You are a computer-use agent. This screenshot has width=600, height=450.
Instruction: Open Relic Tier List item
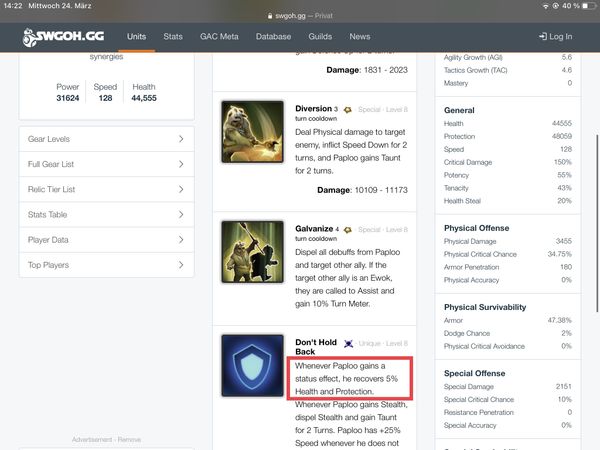click(106, 189)
